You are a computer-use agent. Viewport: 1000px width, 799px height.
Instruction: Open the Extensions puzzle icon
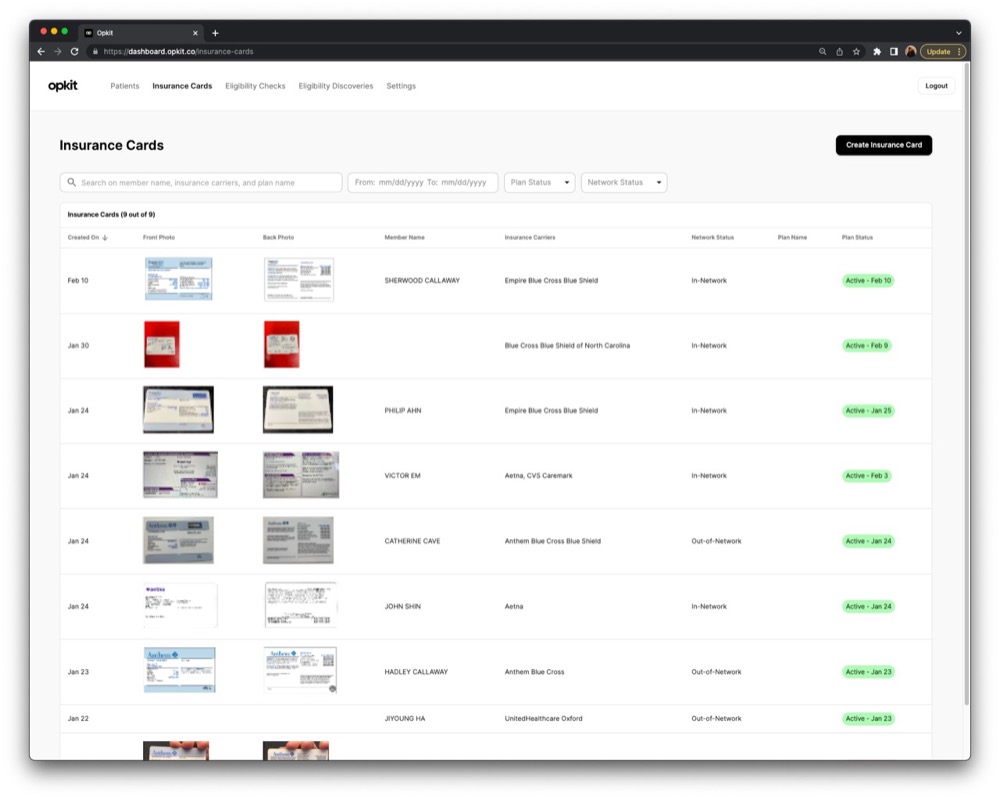(877, 52)
